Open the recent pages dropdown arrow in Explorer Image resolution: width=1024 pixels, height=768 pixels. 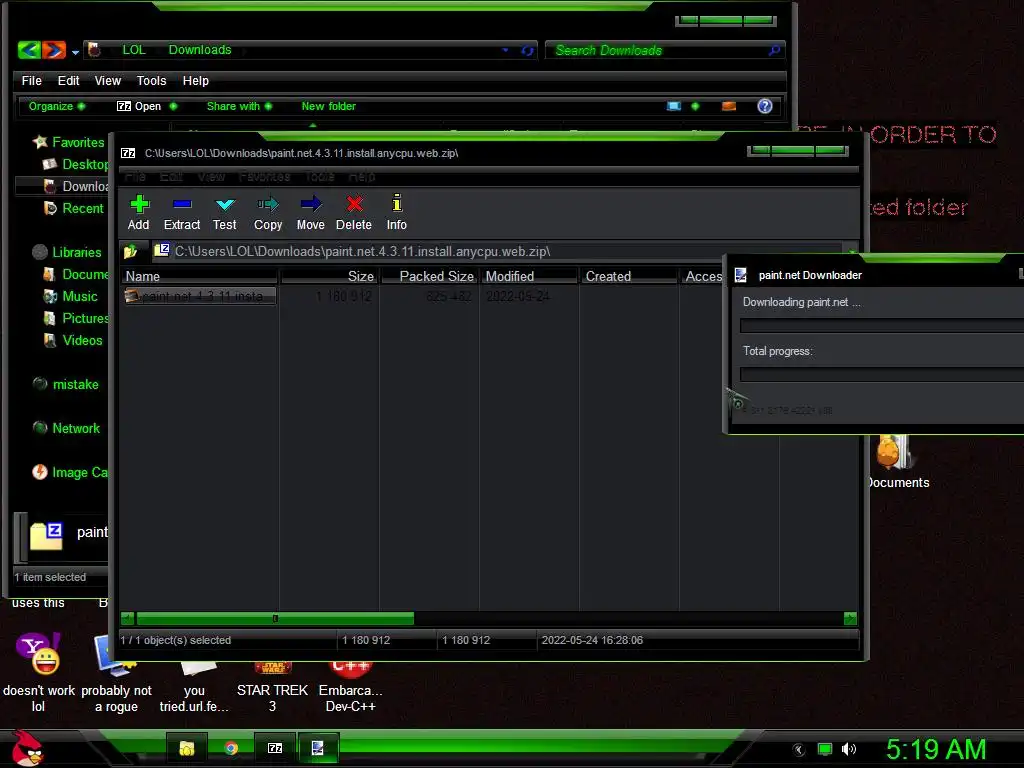point(75,52)
